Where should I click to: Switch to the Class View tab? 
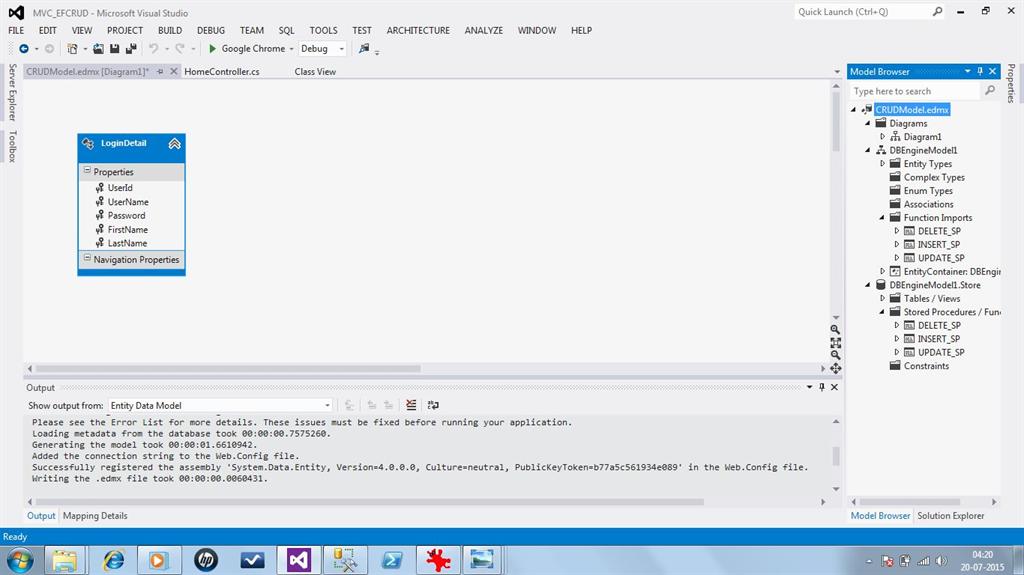click(x=315, y=72)
